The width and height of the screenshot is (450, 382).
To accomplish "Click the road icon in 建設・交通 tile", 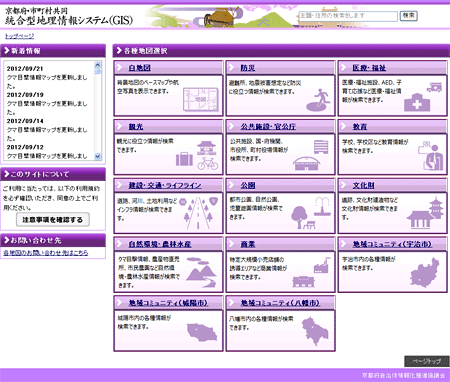I will pyautogui.click(x=197, y=213).
